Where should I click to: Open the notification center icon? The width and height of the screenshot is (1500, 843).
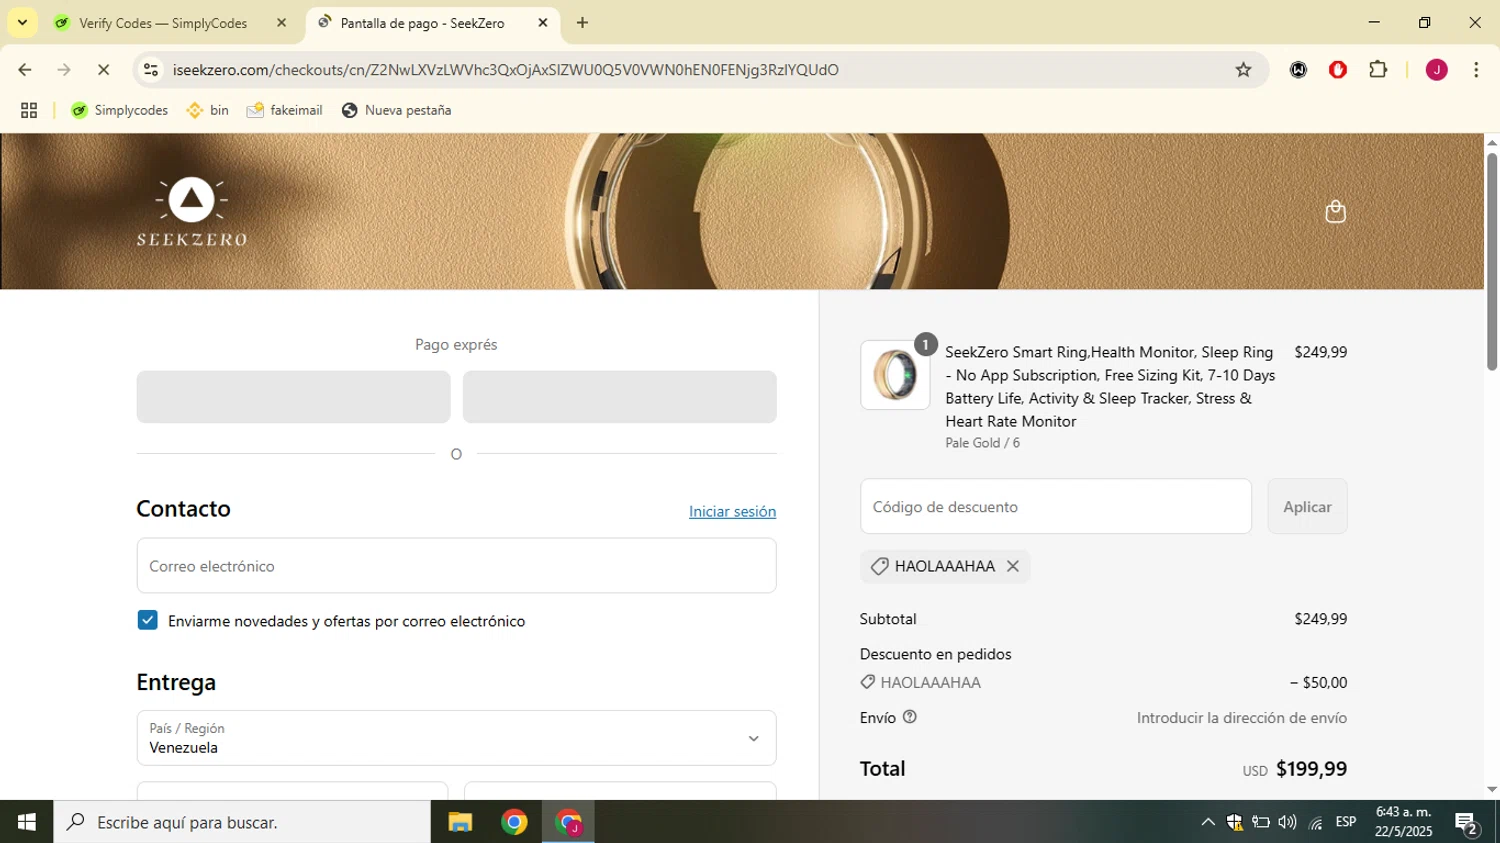[x=1467, y=823]
